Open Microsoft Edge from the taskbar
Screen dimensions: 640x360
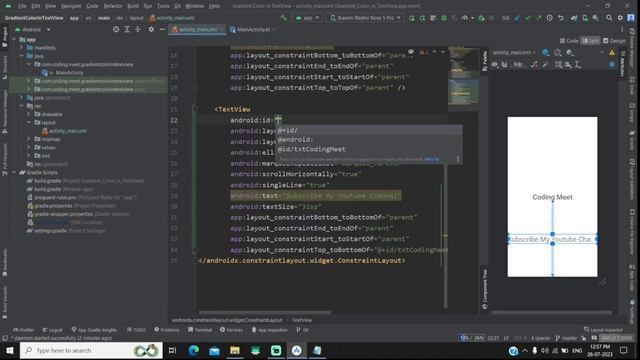[193, 350]
